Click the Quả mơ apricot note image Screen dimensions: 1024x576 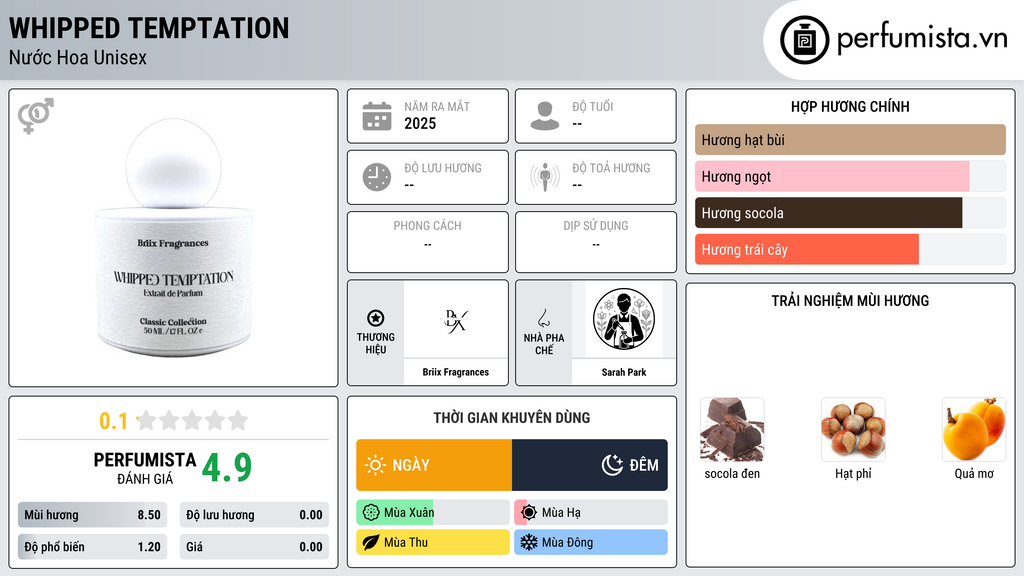[x=974, y=430]
